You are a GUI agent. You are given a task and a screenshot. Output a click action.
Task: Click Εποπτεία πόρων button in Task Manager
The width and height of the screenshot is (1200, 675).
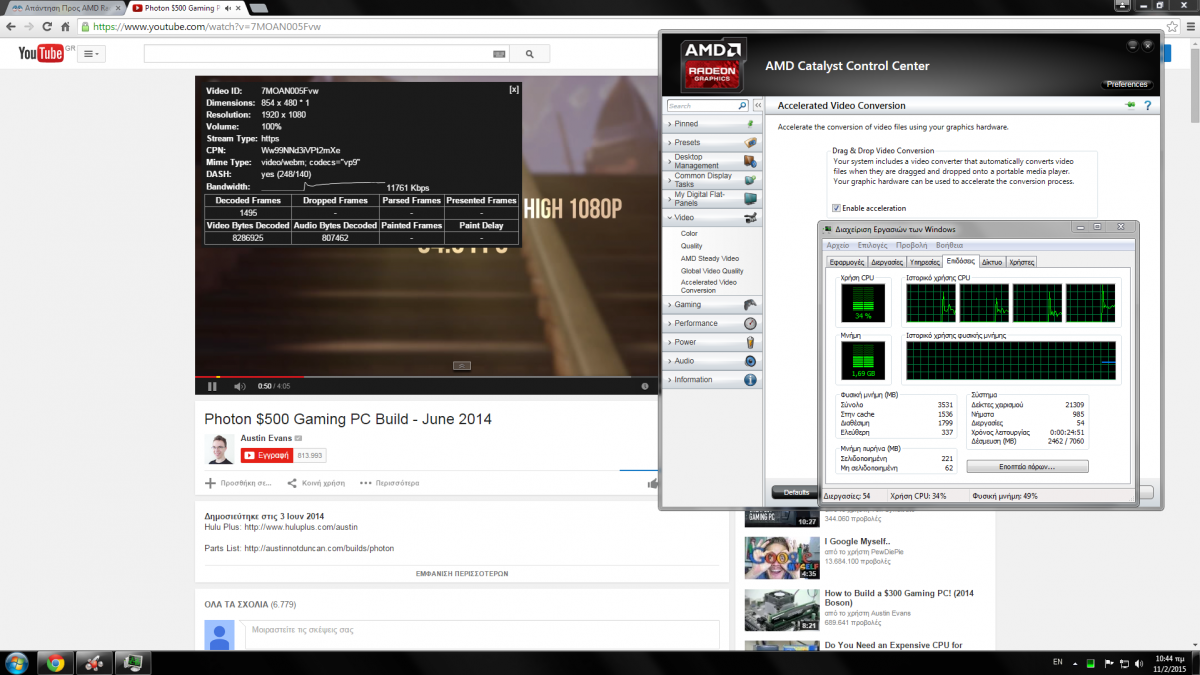tap(1028, 466)
